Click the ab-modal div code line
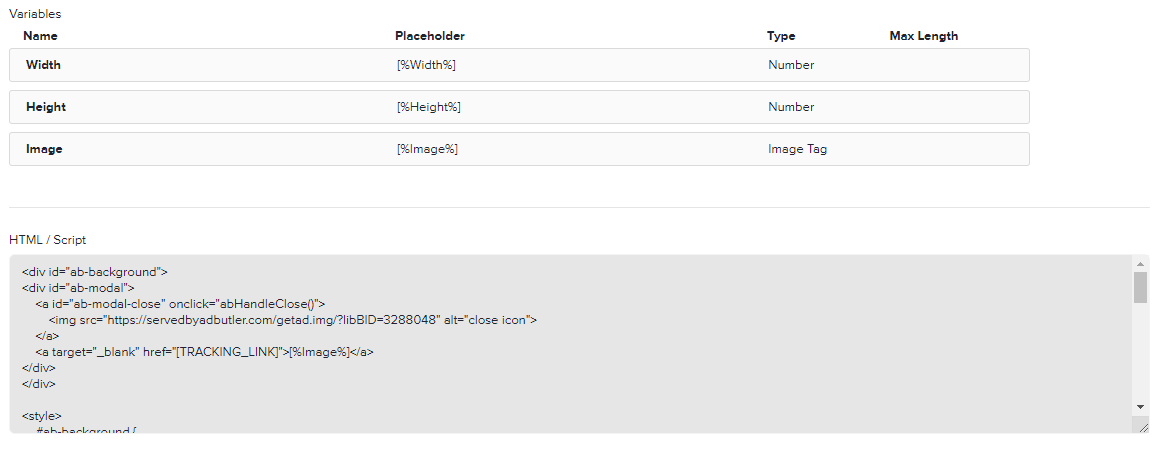 click(x=78, y=288)
